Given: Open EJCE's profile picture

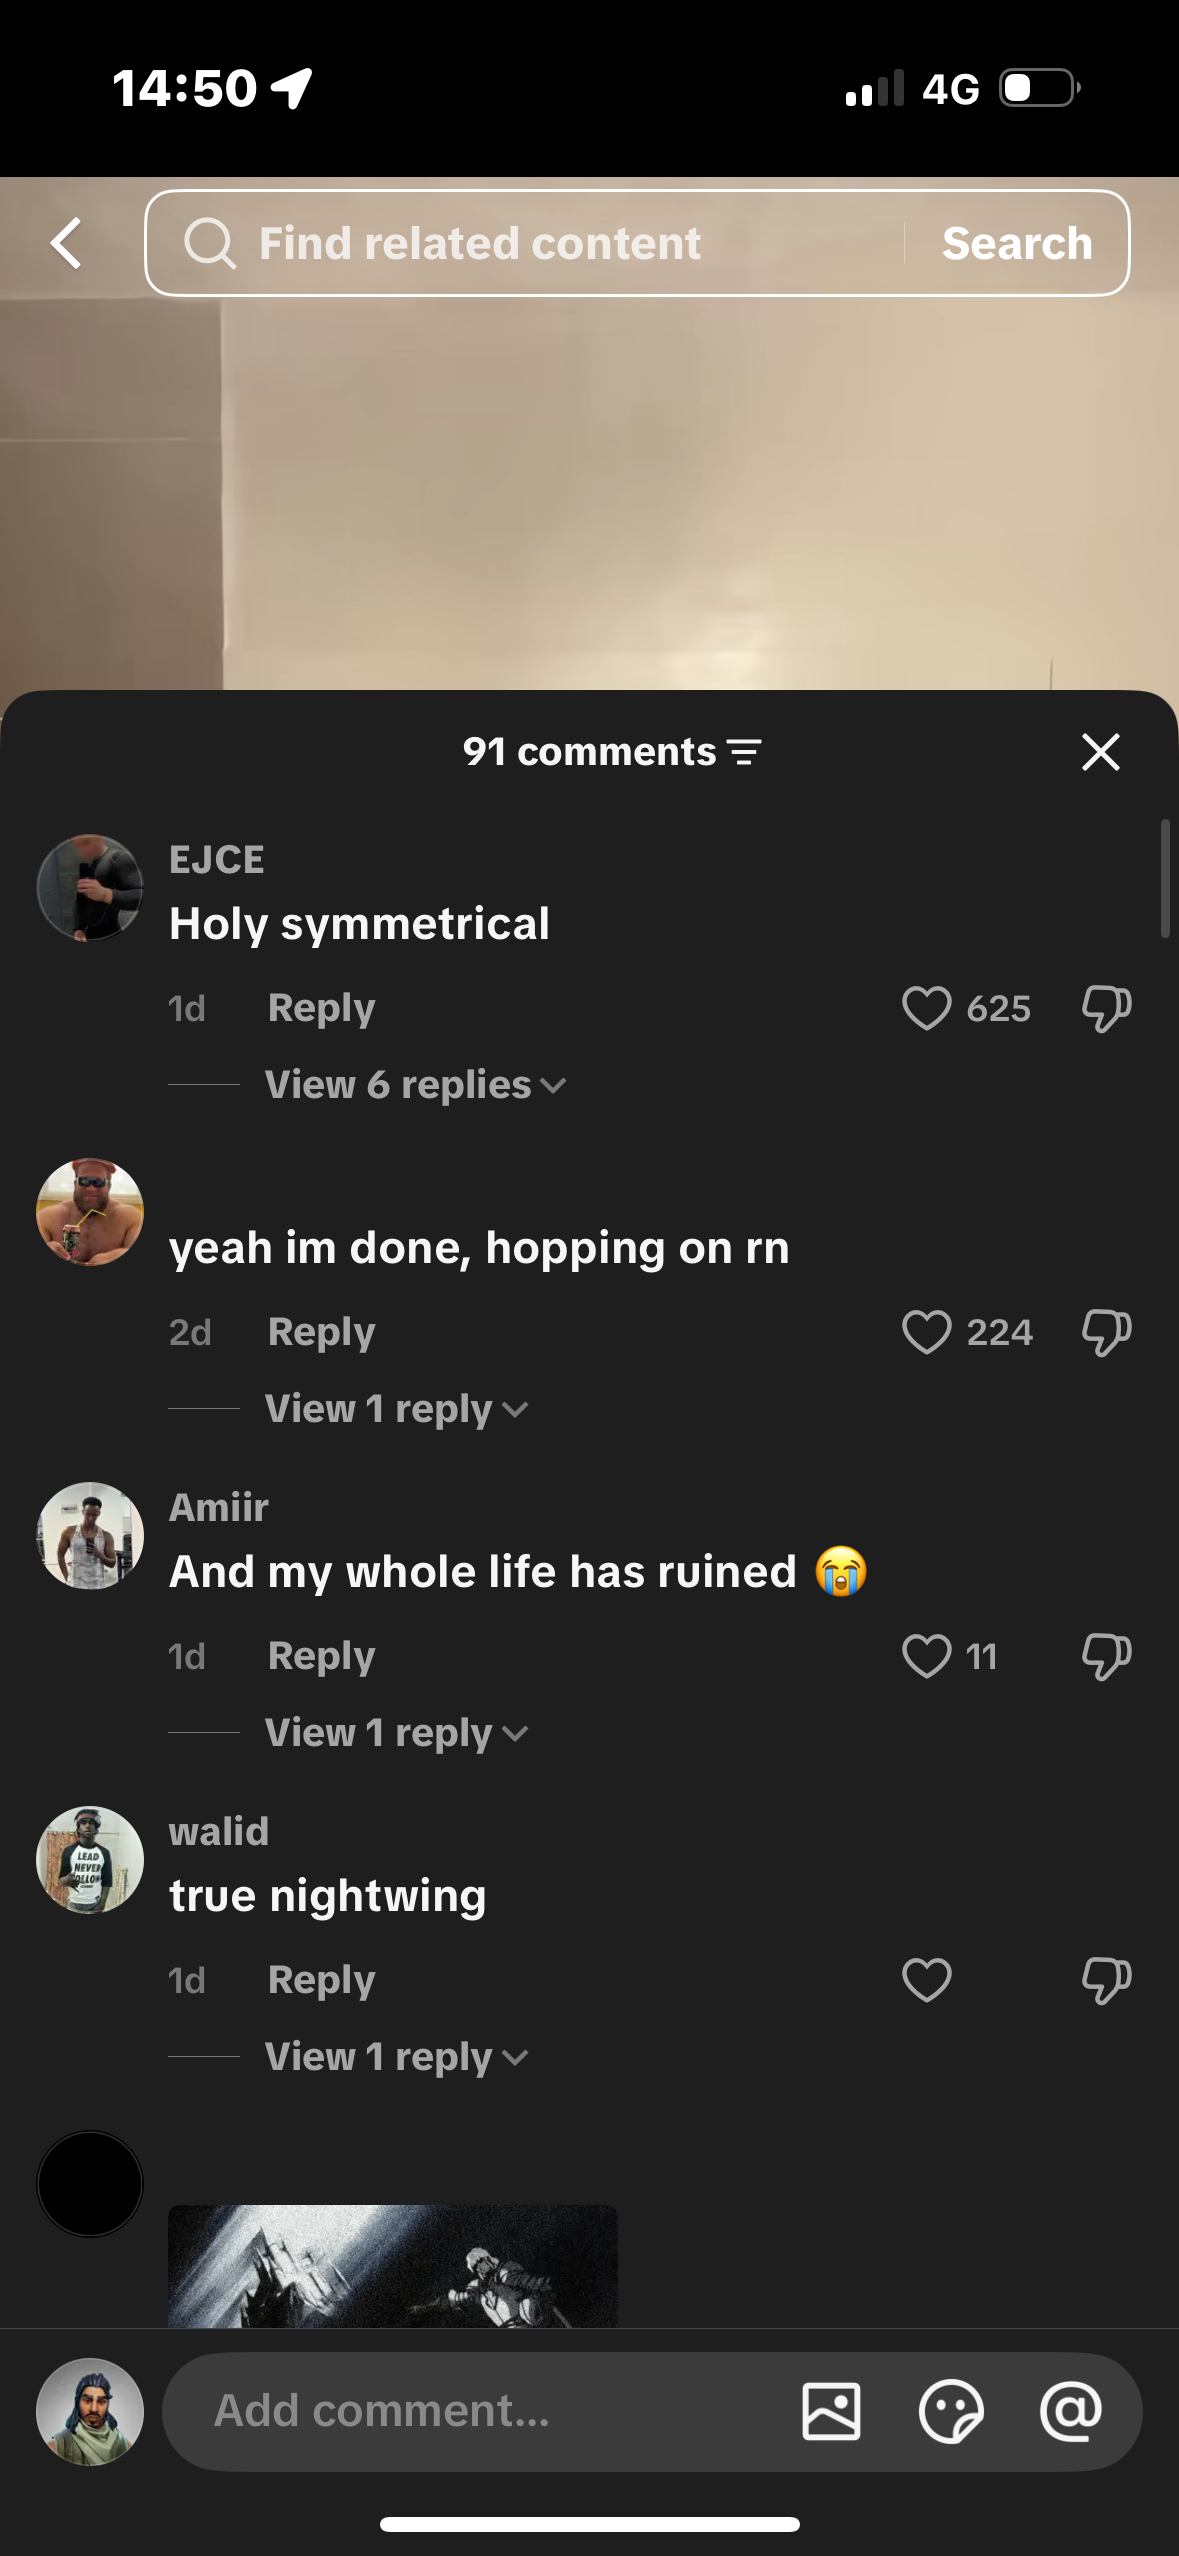Looking at the screenshot, I should click(x=90, y=888).
